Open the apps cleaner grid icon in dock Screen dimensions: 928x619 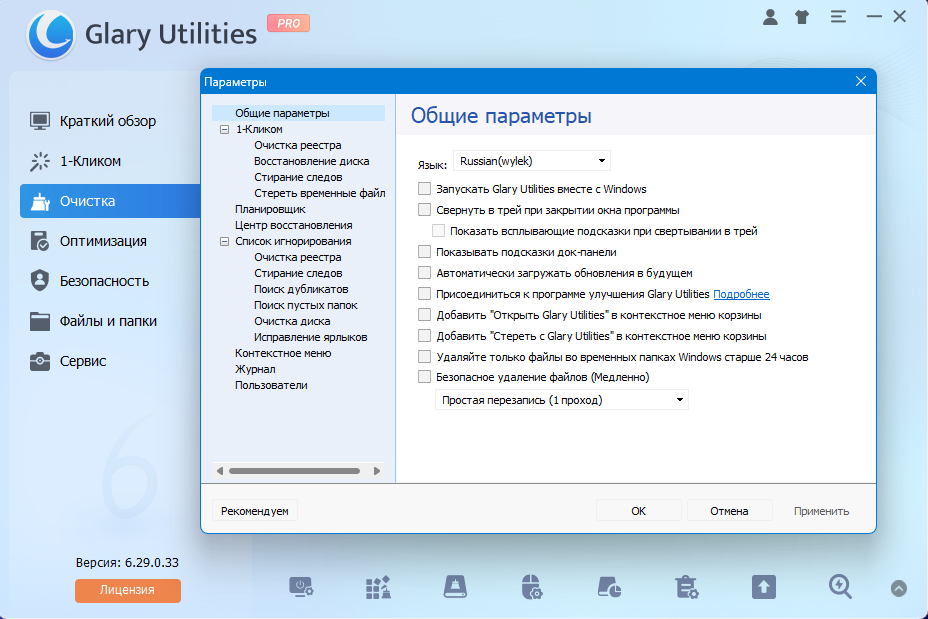coord(378,588)
